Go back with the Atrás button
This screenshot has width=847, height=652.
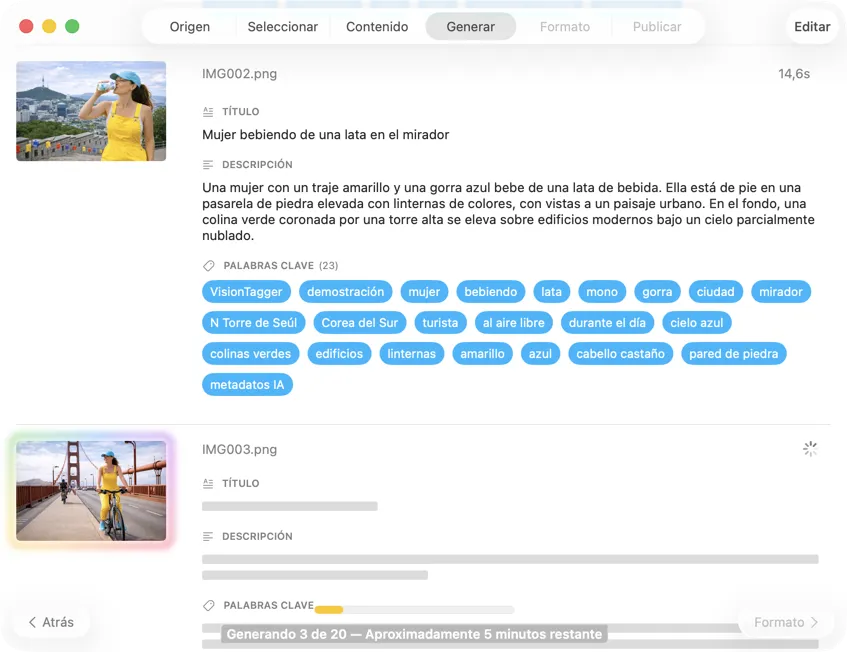[x=51, y=622]
